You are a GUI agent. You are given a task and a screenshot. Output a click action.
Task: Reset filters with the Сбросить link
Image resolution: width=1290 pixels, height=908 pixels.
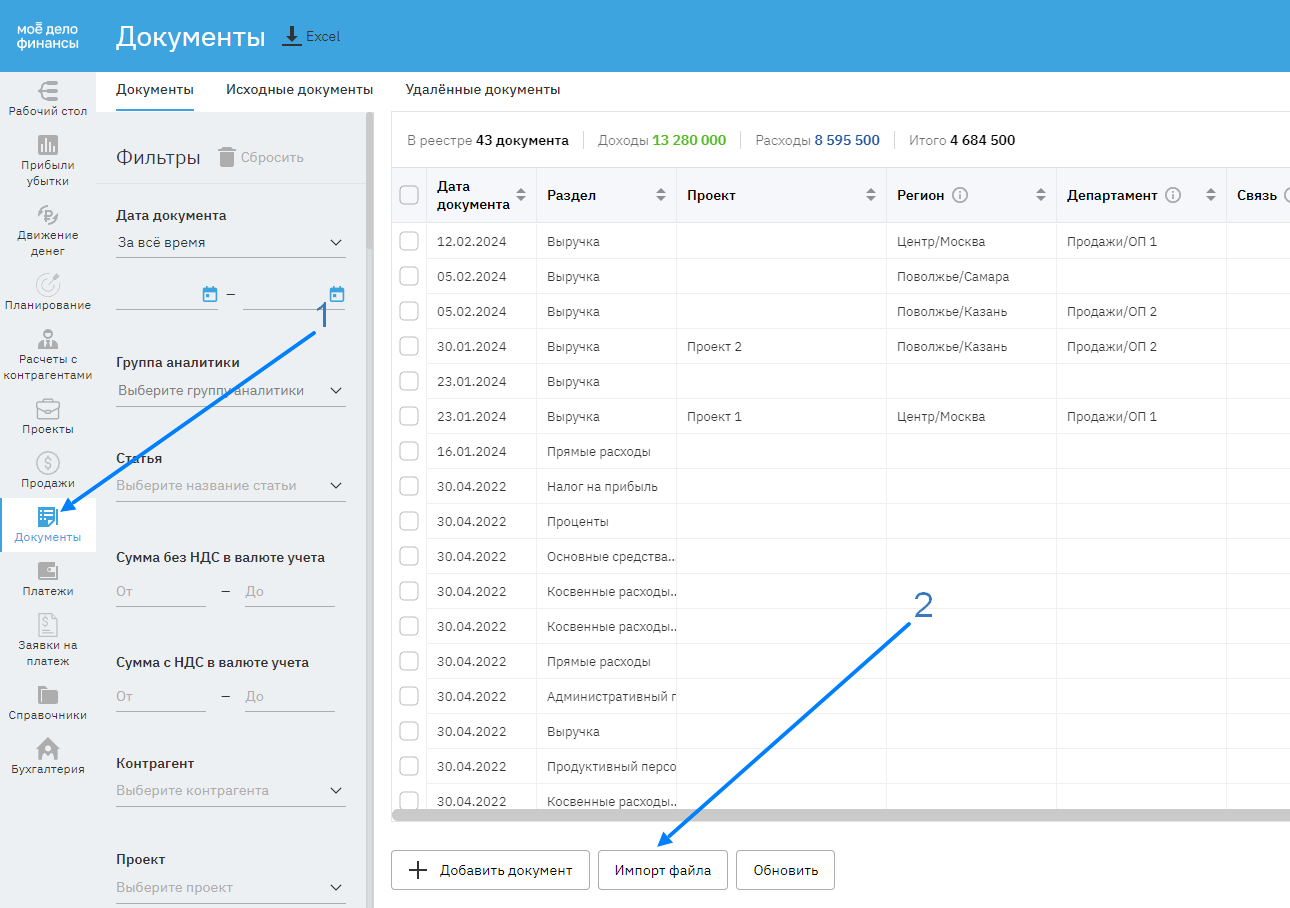[272, 158]
